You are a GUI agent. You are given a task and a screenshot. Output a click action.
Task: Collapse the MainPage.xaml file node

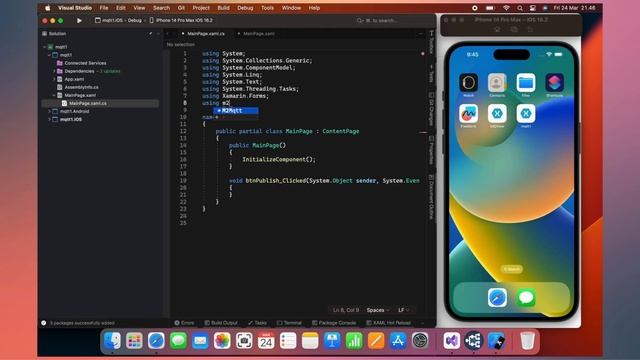[54, 95]
